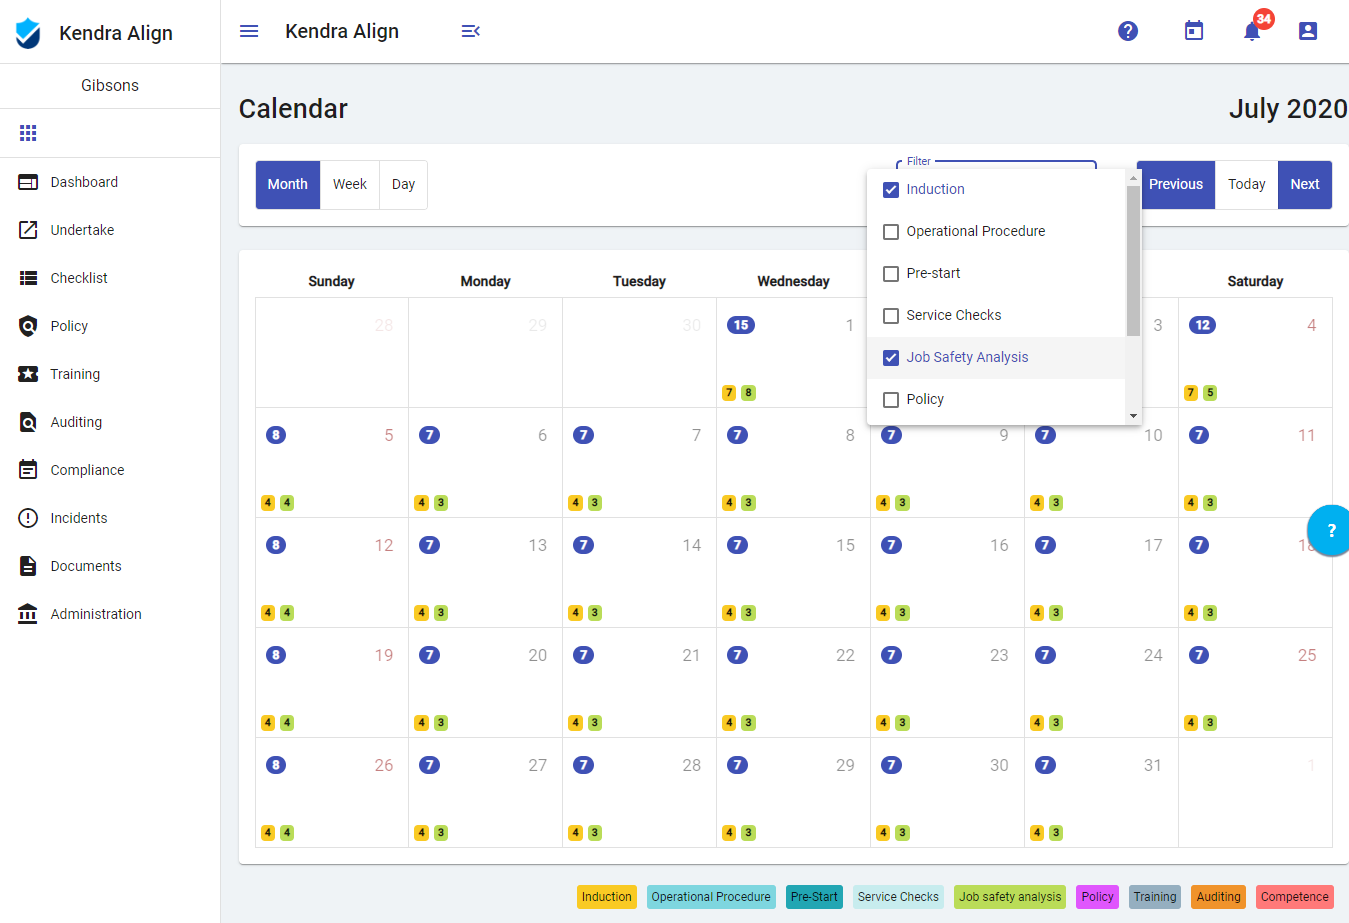Screen dimensions: 1349x923
Task: Click the Auditing sidebar icon
Action: [28, 422]
